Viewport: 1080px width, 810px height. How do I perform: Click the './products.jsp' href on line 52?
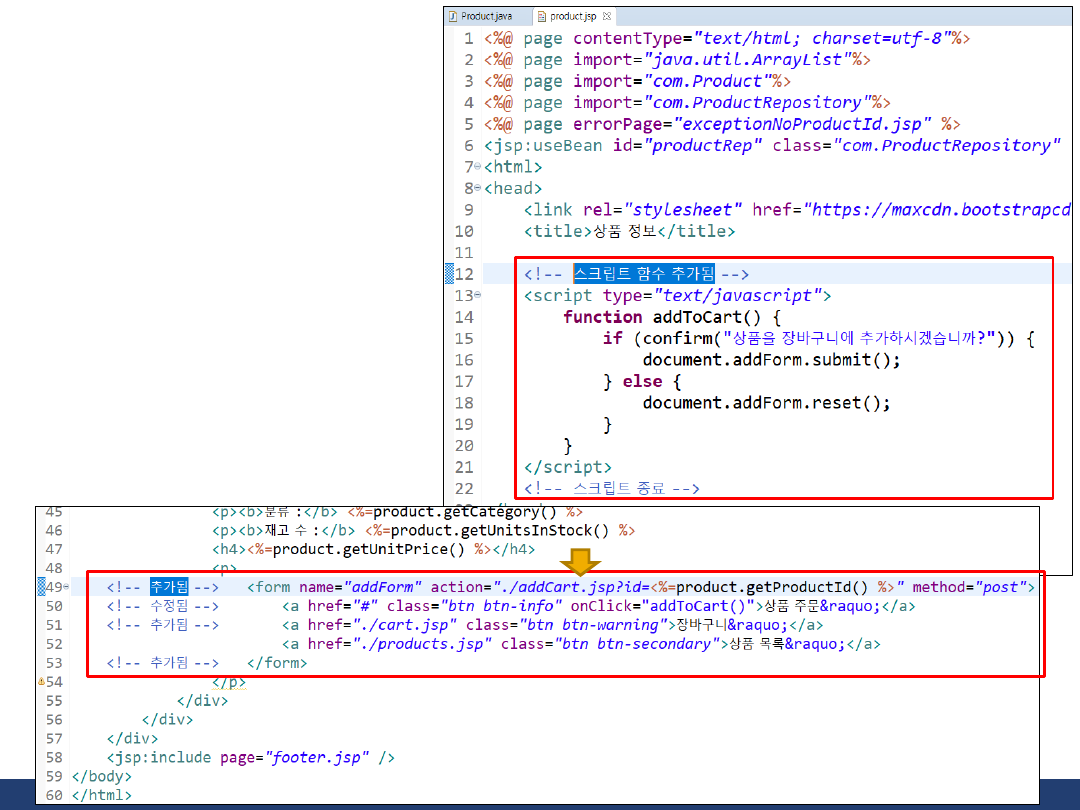pos(437,644)
